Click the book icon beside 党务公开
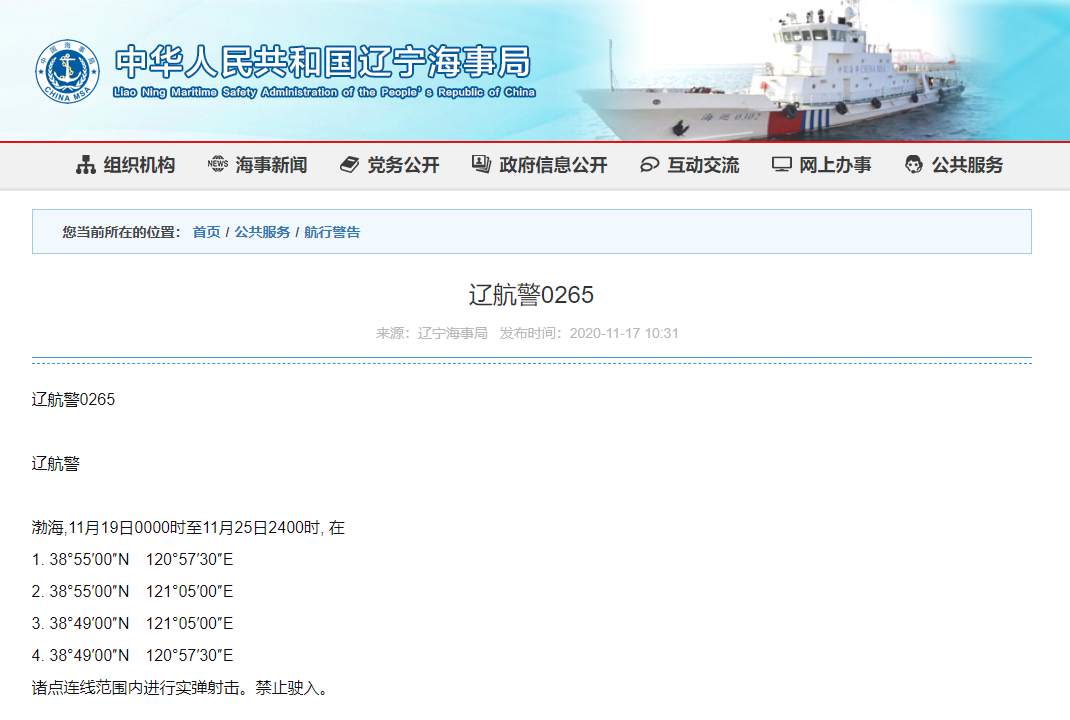This screenshot has width=1070, height=720. (x=349, y=165)
